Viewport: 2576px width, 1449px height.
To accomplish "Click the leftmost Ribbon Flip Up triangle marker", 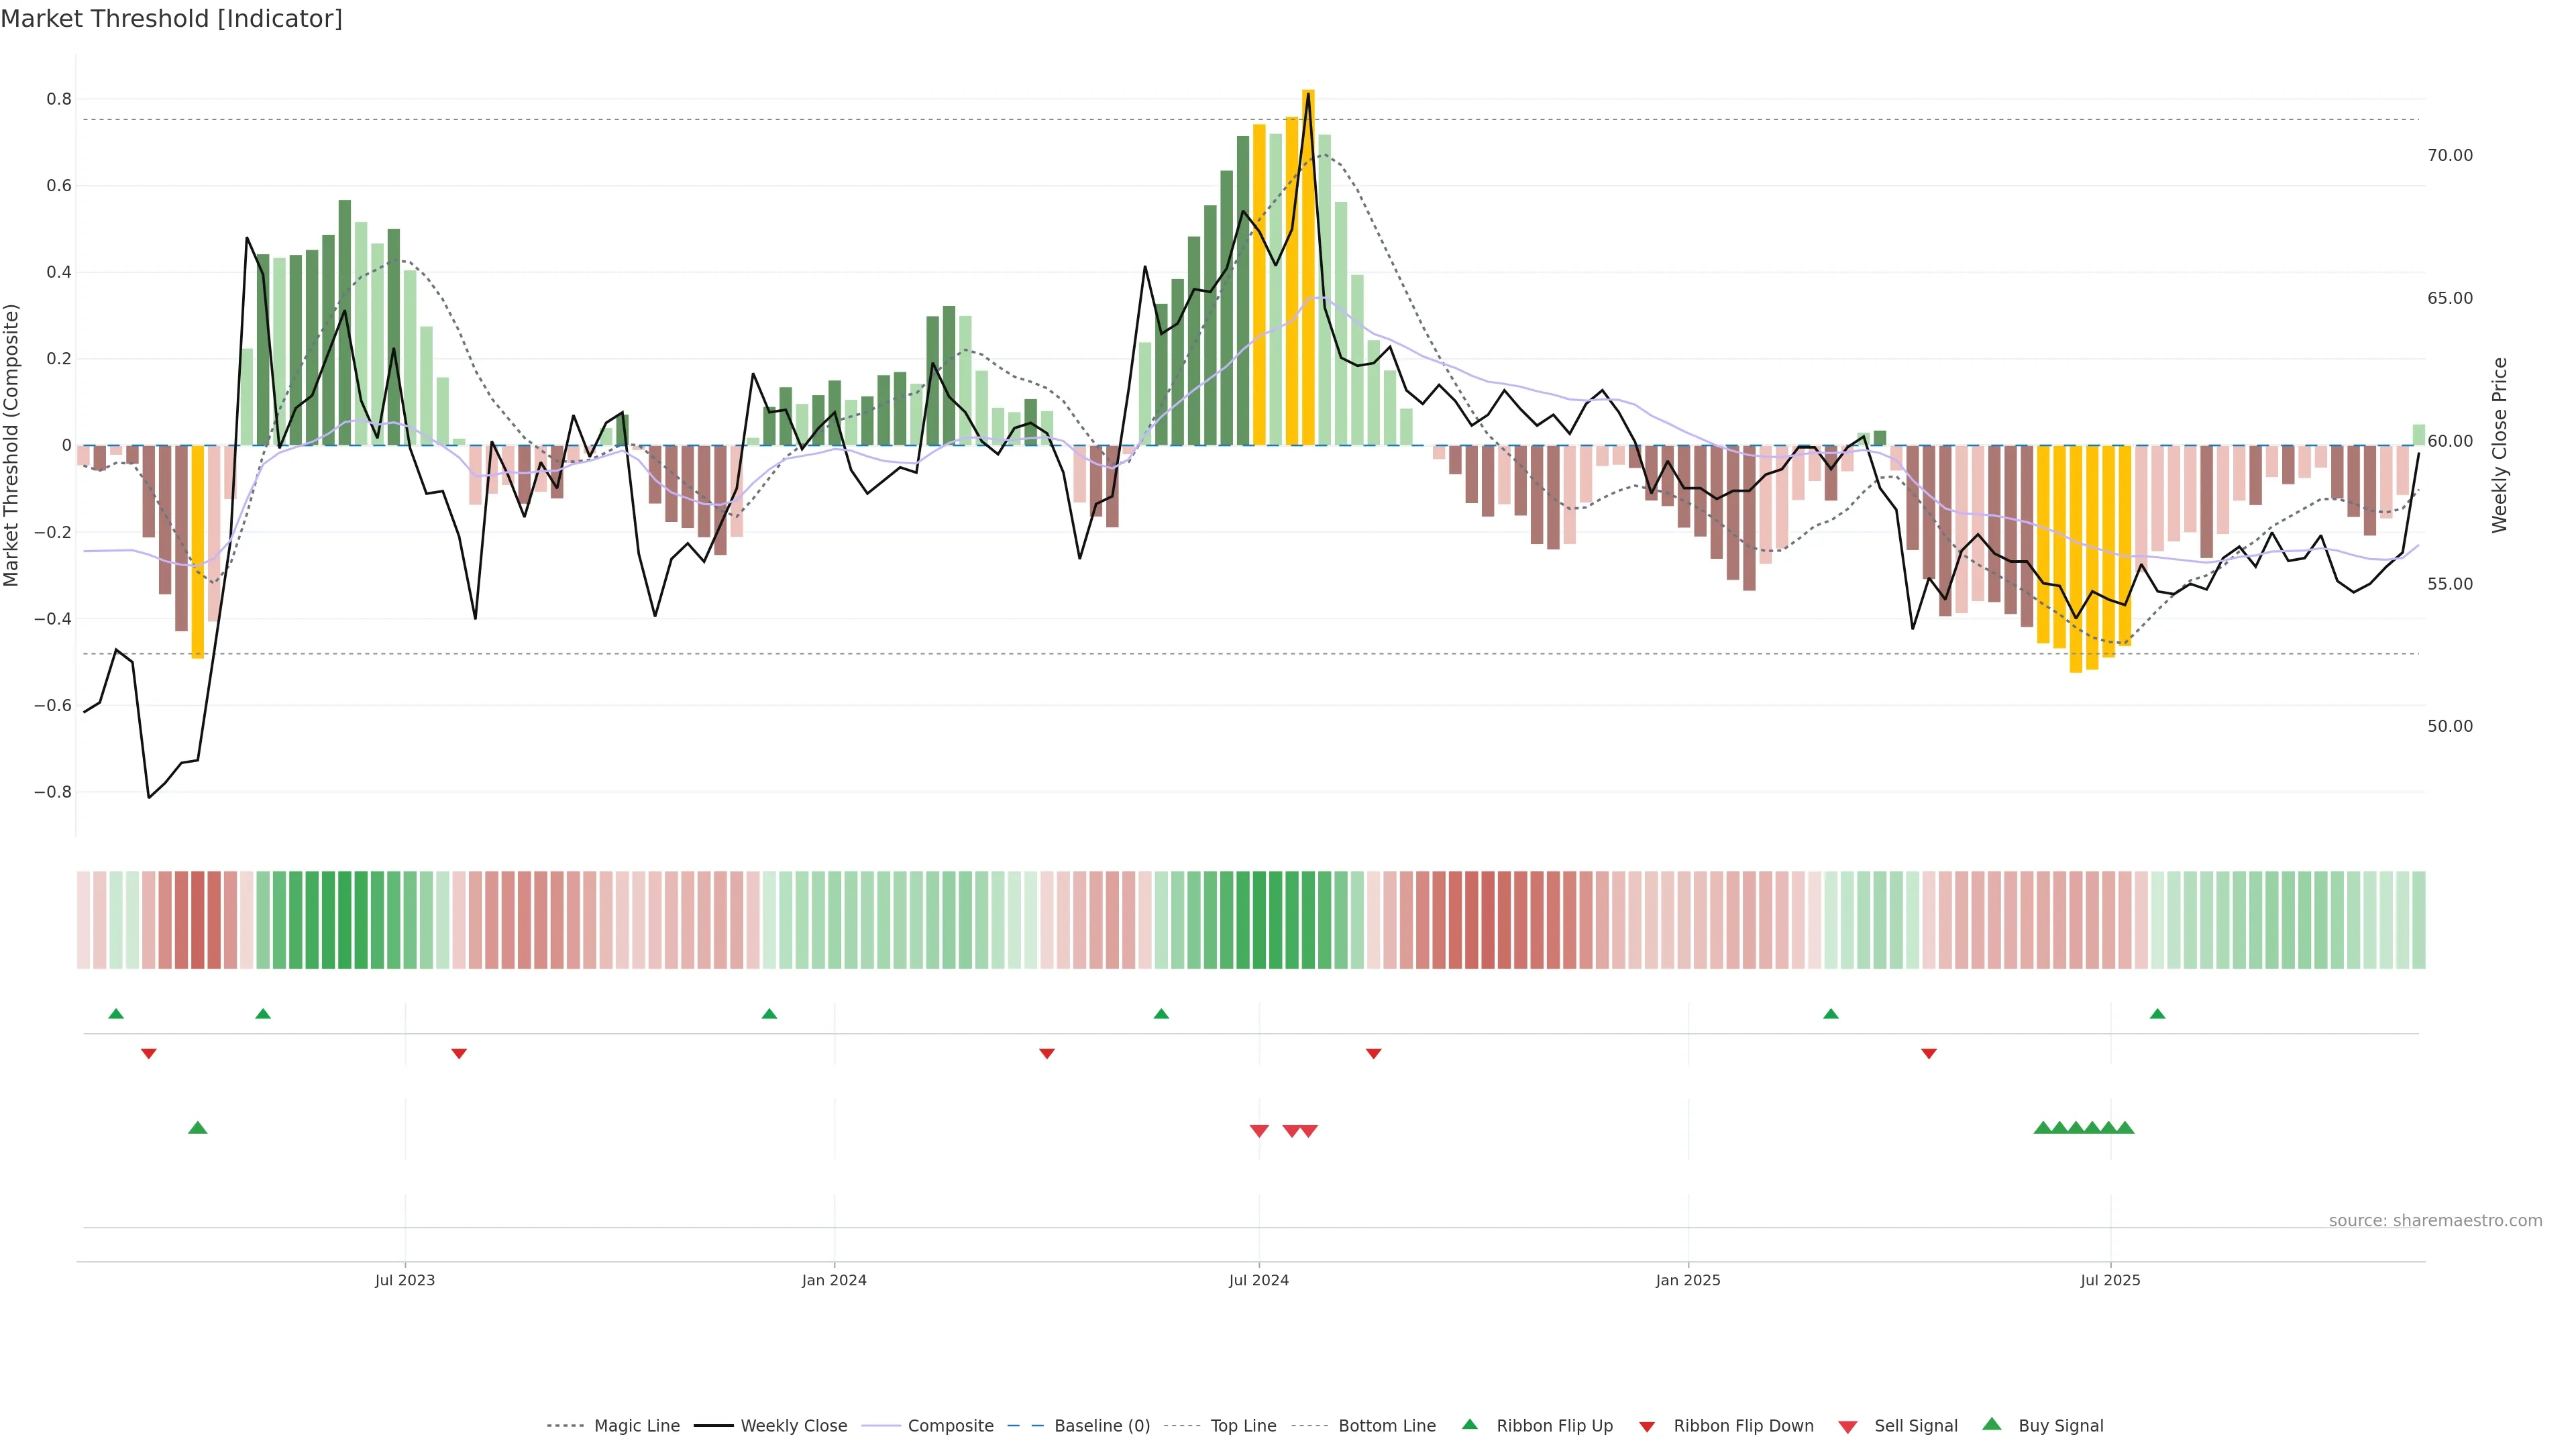I will pyautogui.click(x=116, y=1014).
